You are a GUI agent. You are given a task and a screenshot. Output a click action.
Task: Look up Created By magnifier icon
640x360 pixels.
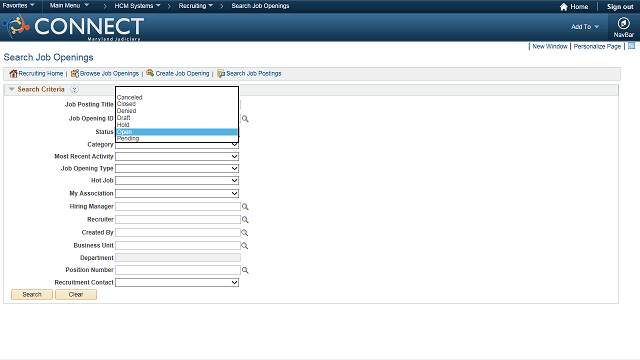(244, 233)
